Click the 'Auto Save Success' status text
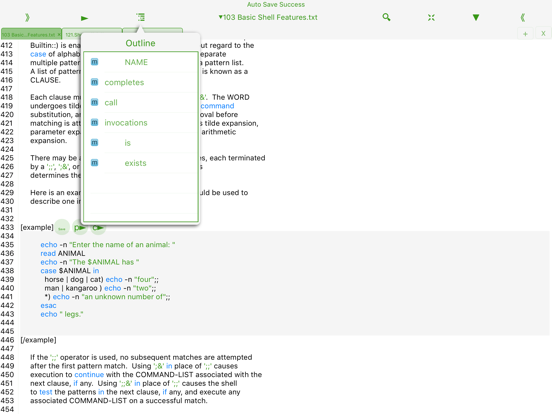 click(276, 5)
